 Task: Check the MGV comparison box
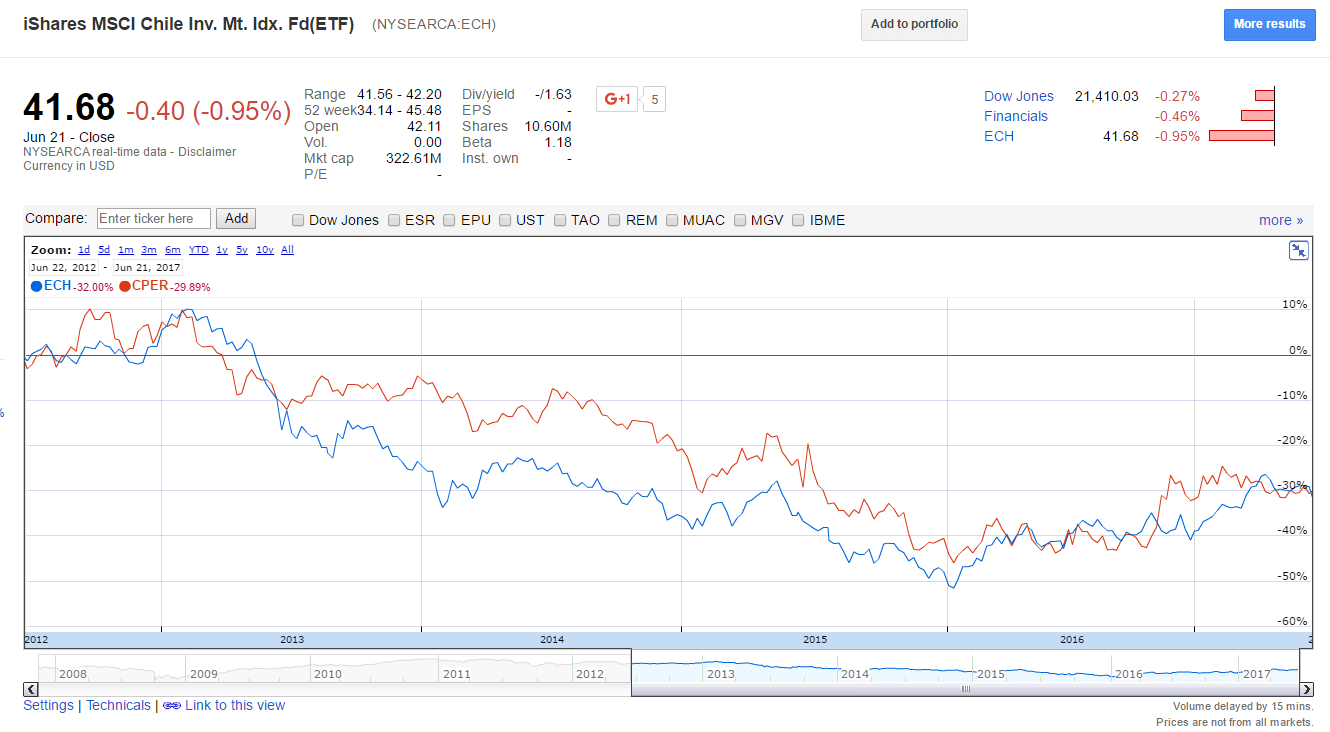[740, 220]
